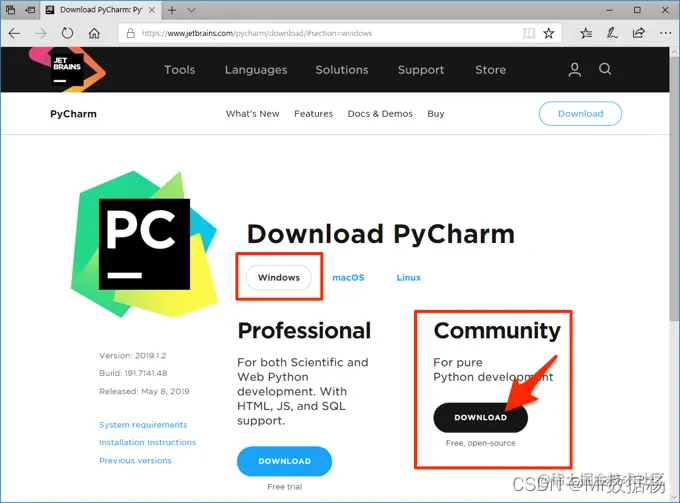Open the browser's more options ellipsis menu

tap(665, 33)
